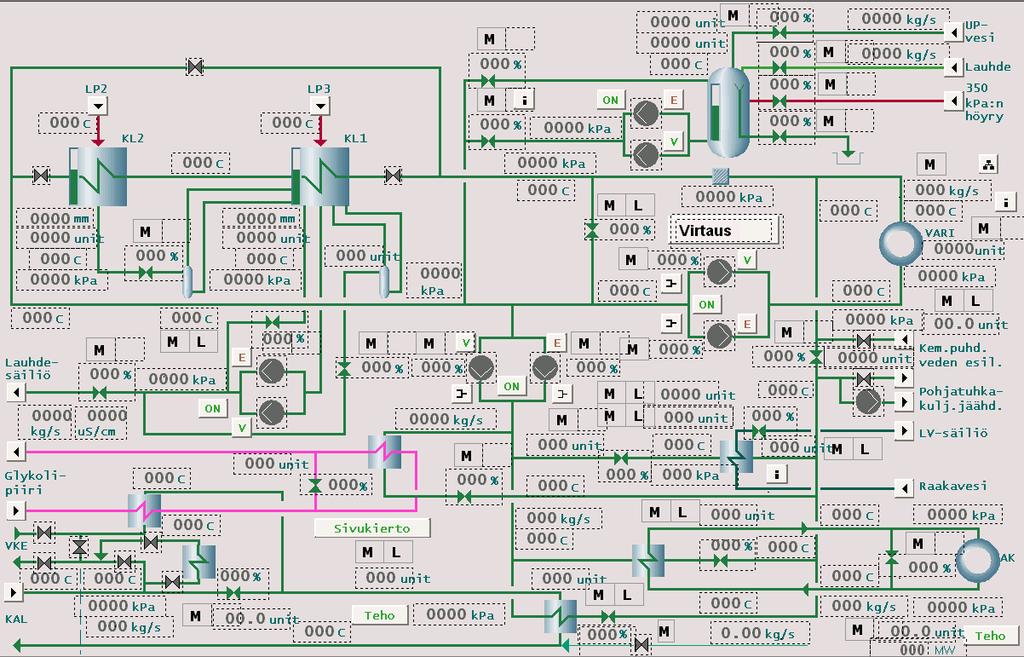The image size is (1024, 657).
Task: Click the L button under Sivukierto
Action: click(x=396, y=552)
